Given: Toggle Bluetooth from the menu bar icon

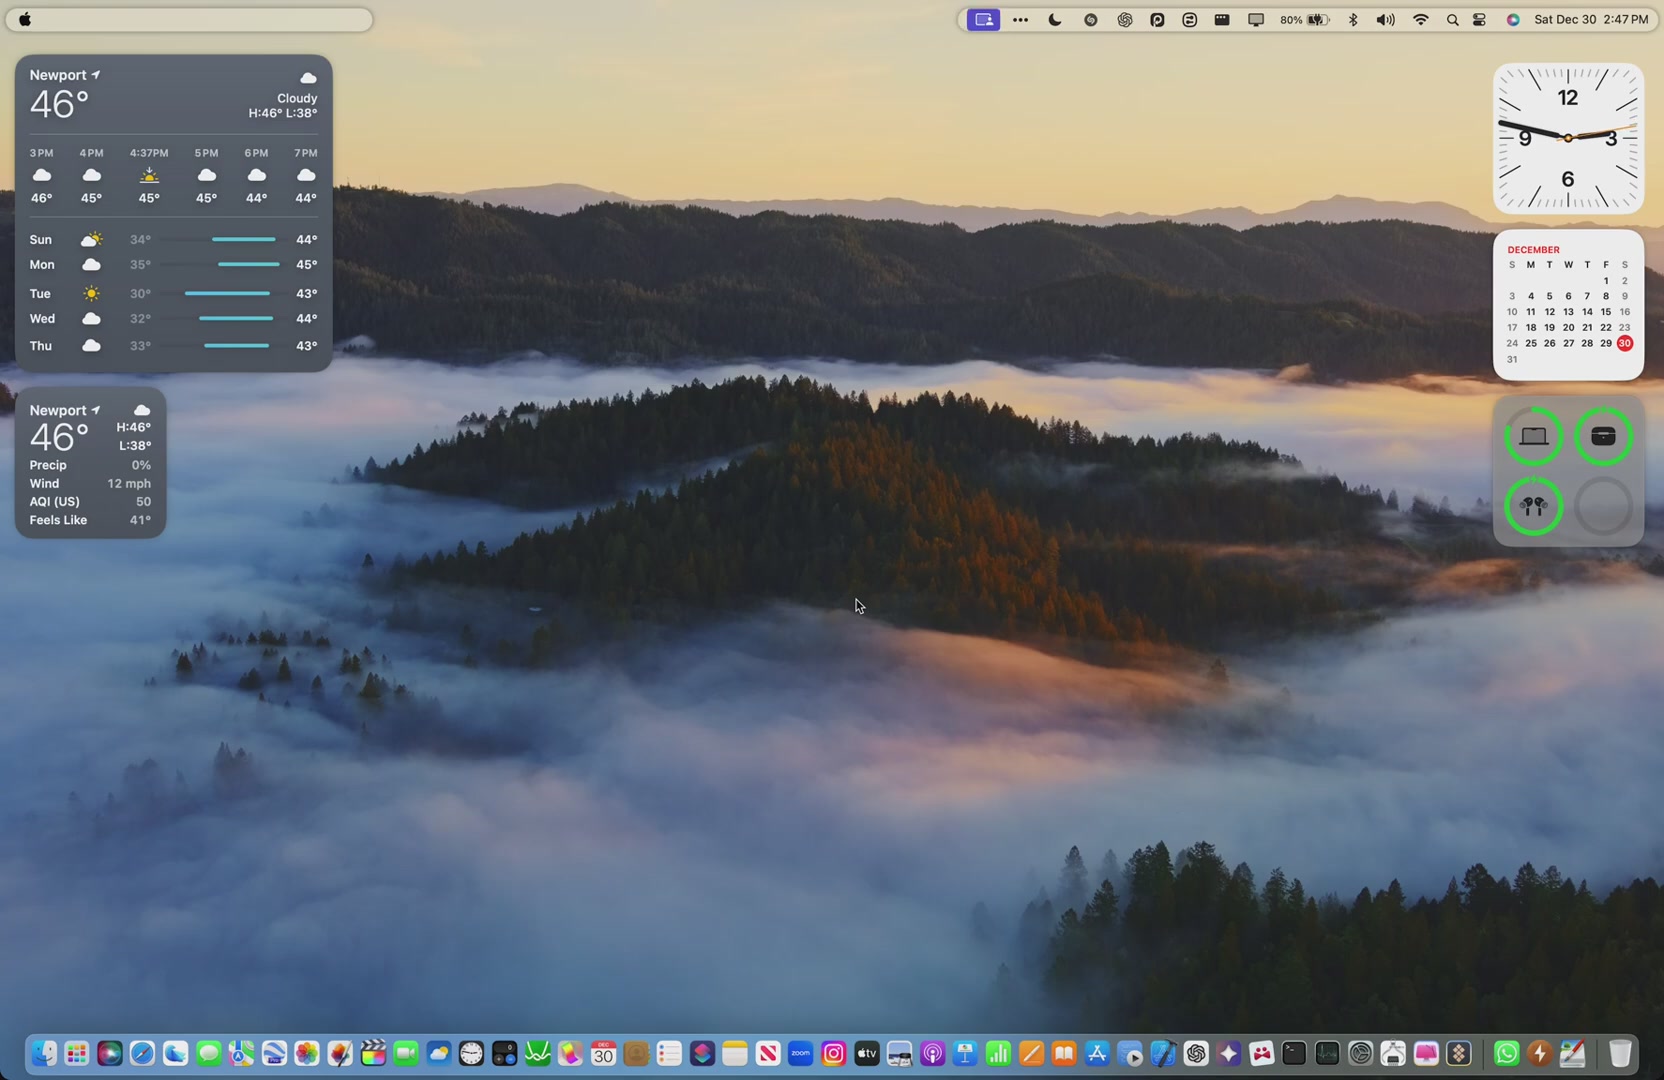Looking at the screenshot, I should tap(1353, 20).
